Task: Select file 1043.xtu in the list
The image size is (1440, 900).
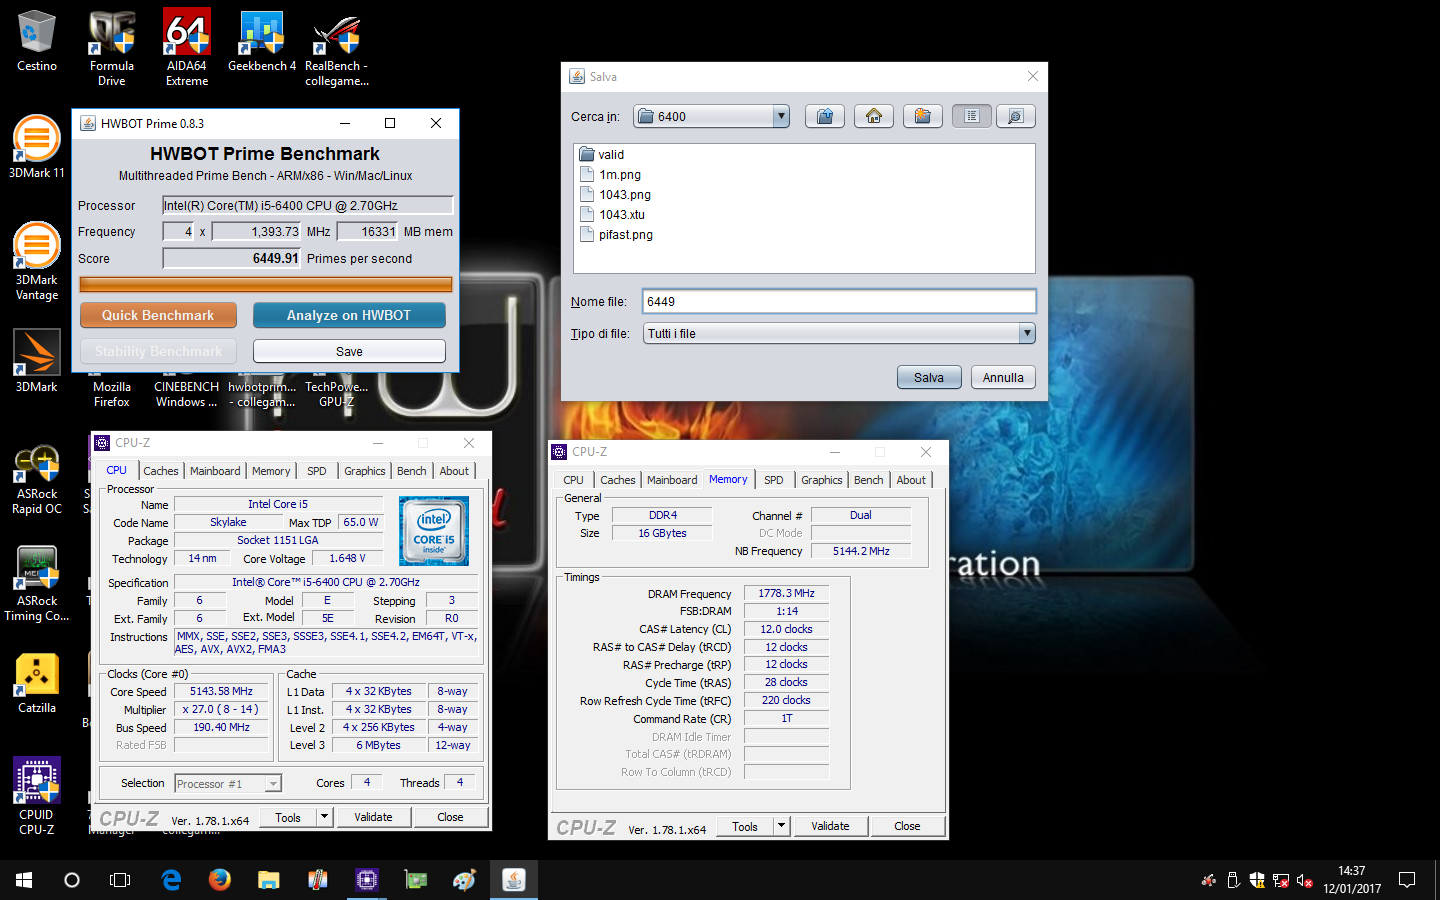Action: pos(612,214)
